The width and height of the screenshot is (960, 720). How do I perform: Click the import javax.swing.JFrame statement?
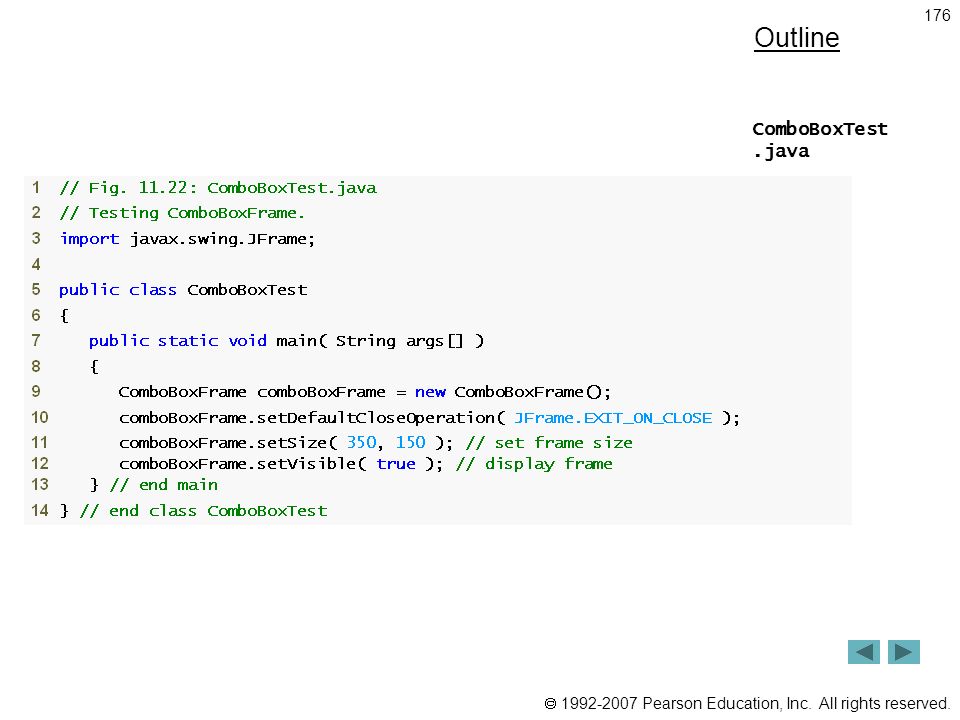coord(187,239)
